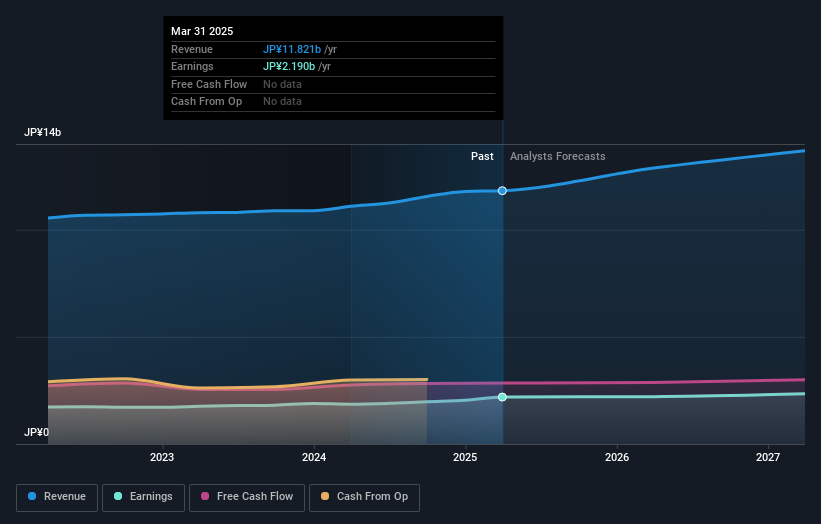
Task: Toggle the Cash From Op legend button
Action: click(364, 497)
